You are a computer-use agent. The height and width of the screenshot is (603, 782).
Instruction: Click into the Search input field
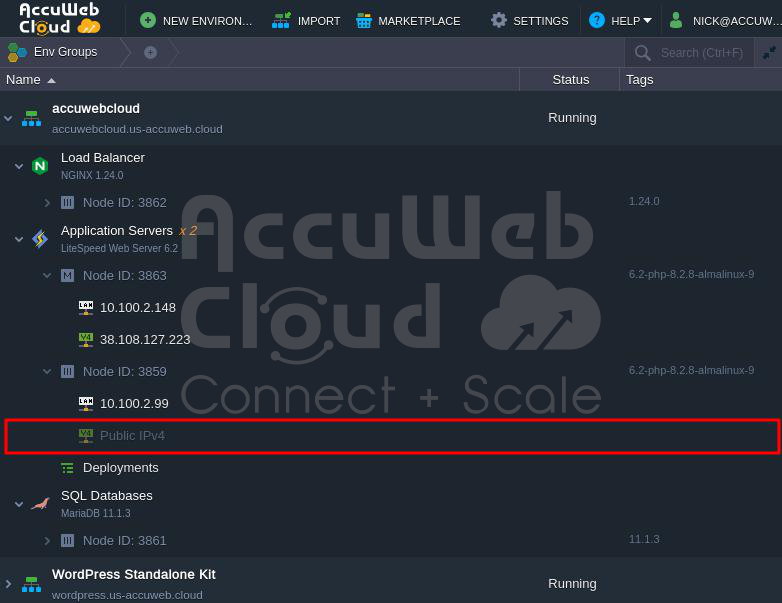pyautogui.click(x=702, y=53)
